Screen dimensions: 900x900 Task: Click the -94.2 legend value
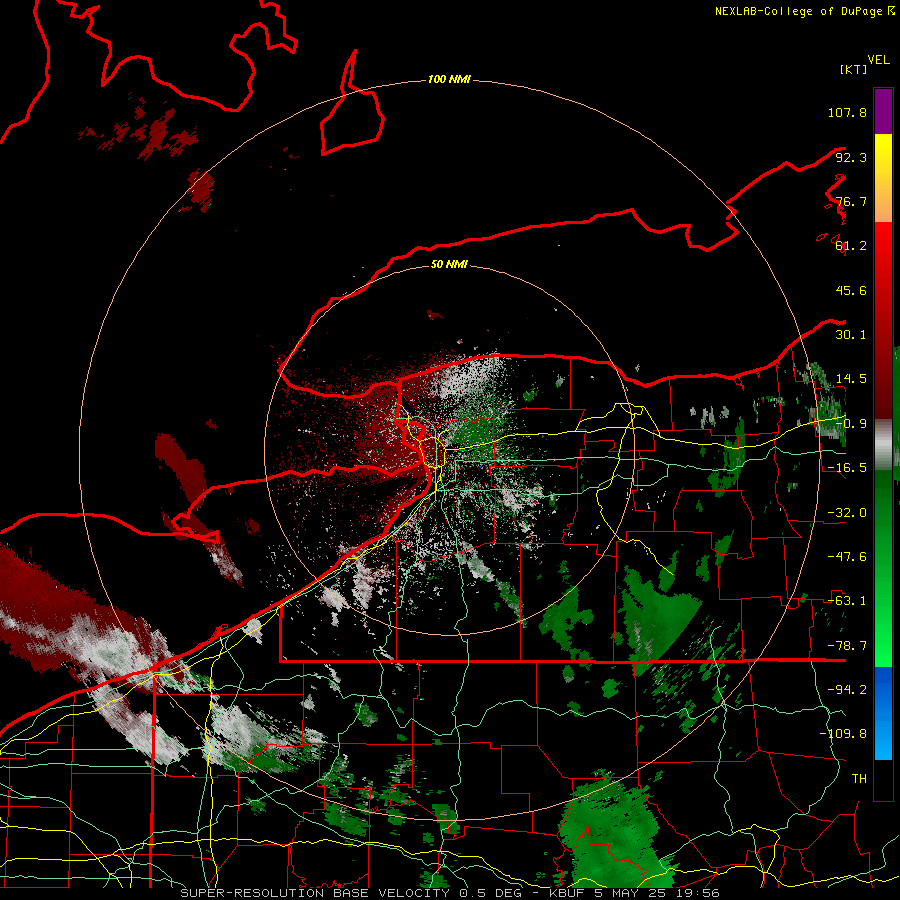pos(847,690)
